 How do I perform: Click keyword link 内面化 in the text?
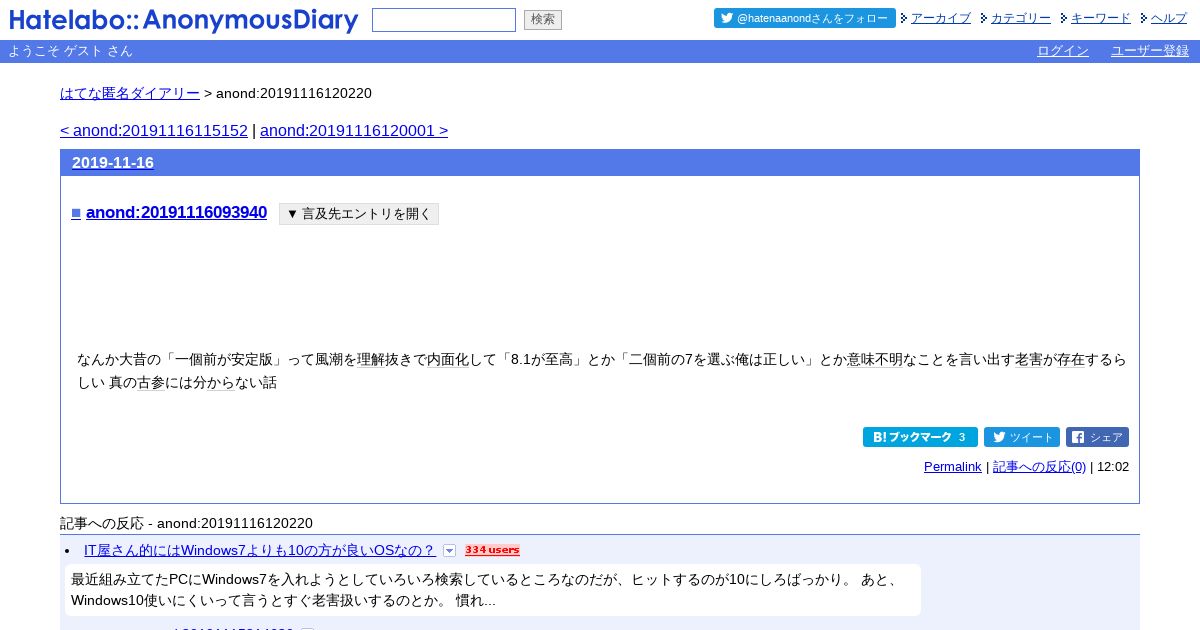(x=448, y=359)
